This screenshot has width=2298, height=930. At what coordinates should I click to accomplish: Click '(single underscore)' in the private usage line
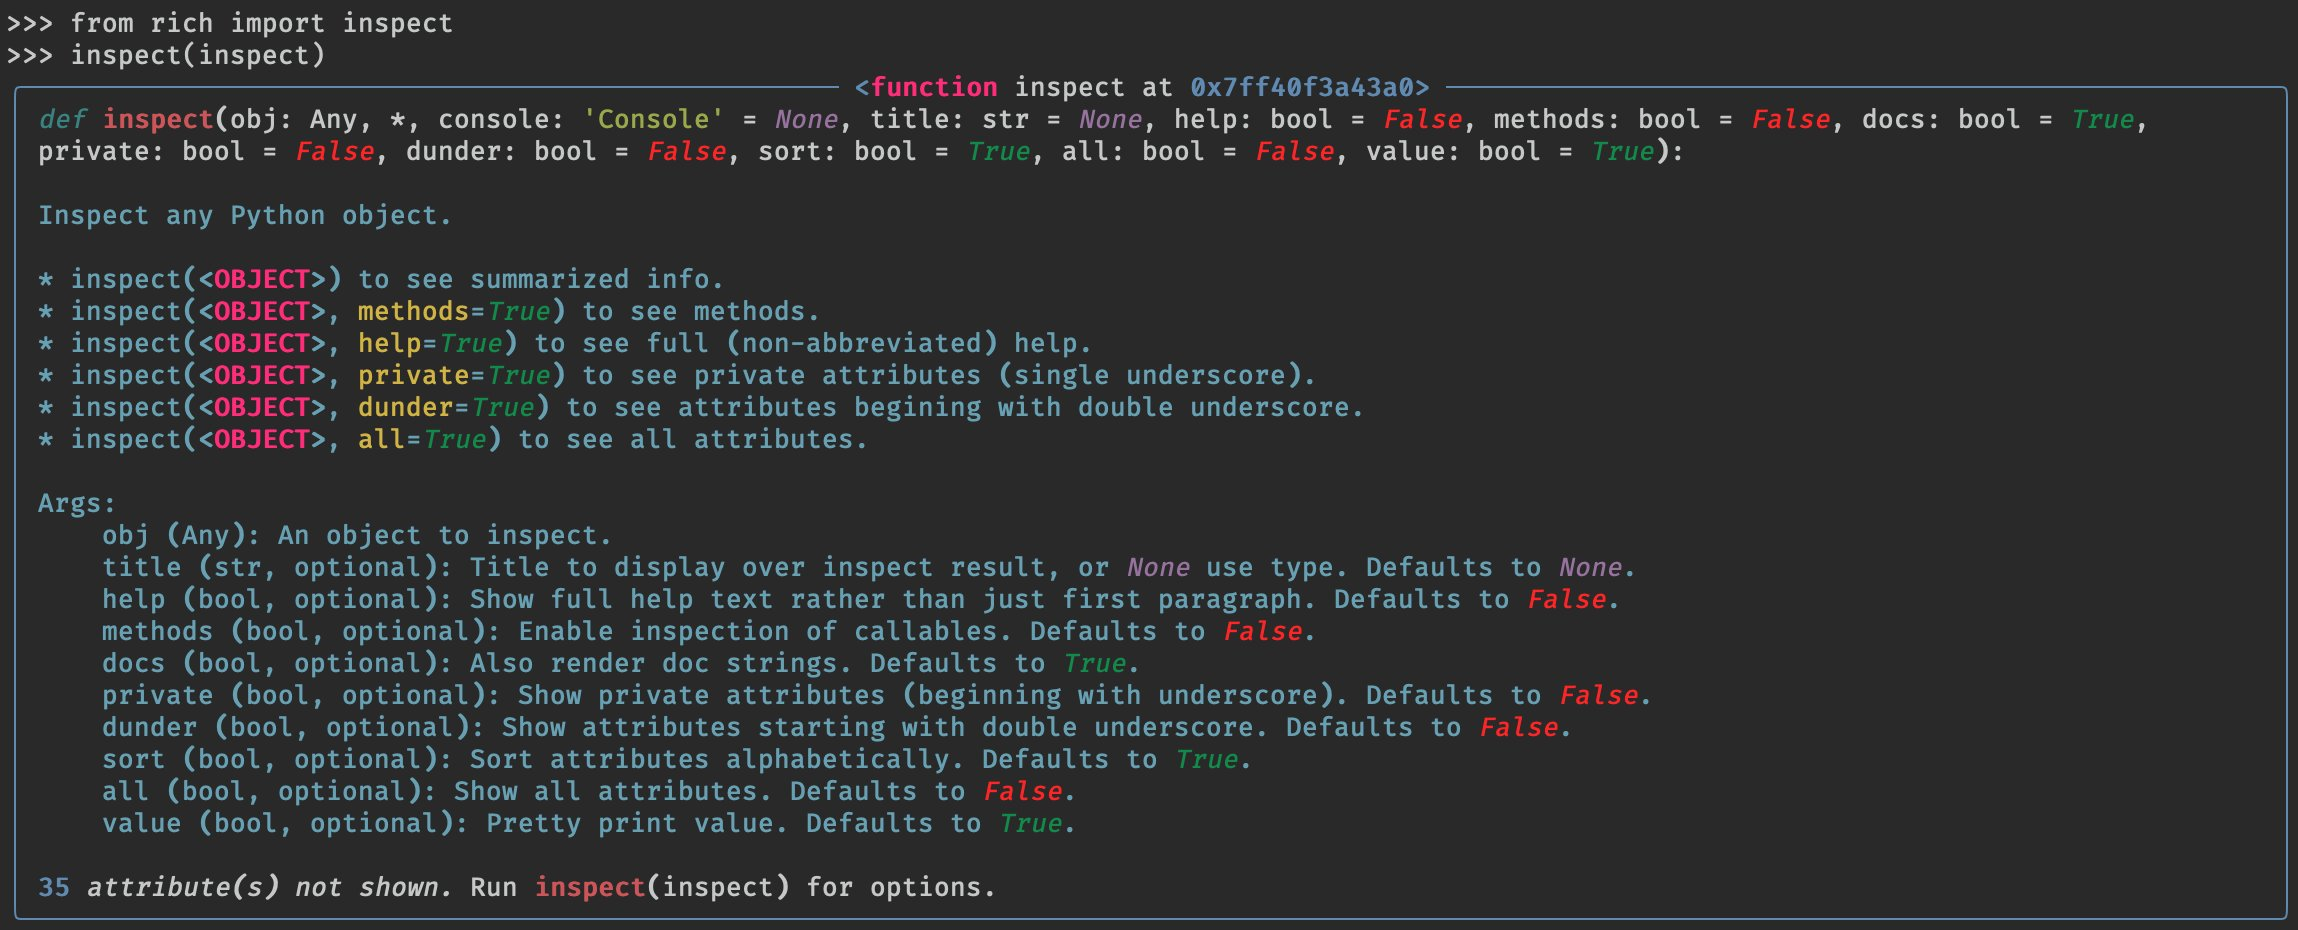(x=1149, y=375)
